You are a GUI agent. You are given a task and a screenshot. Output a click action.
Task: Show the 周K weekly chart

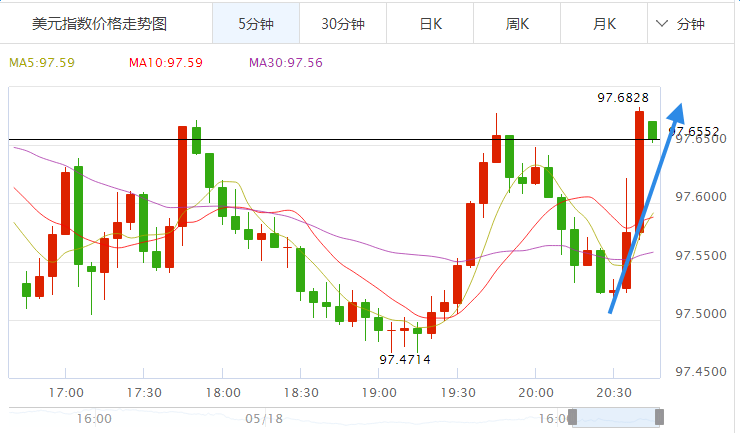coord(518,23)
